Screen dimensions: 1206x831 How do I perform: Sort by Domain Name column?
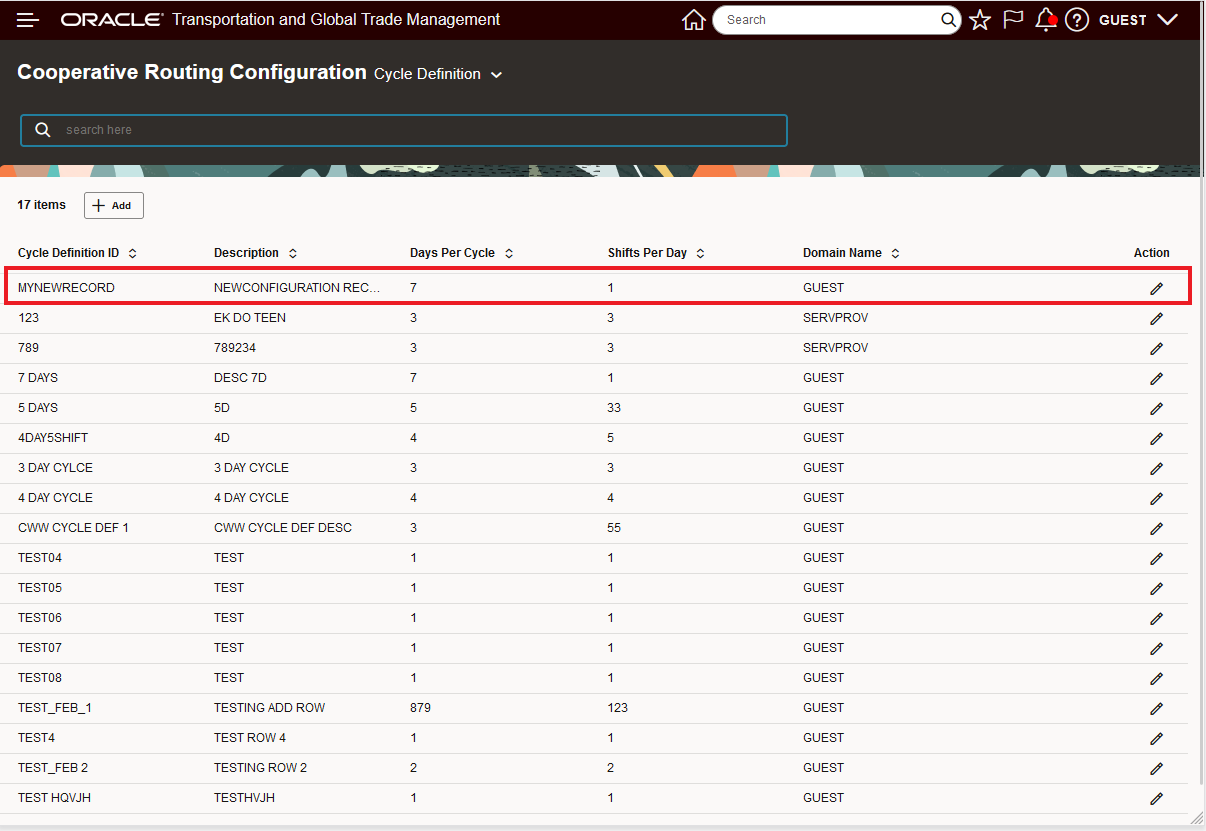[895, 254]
